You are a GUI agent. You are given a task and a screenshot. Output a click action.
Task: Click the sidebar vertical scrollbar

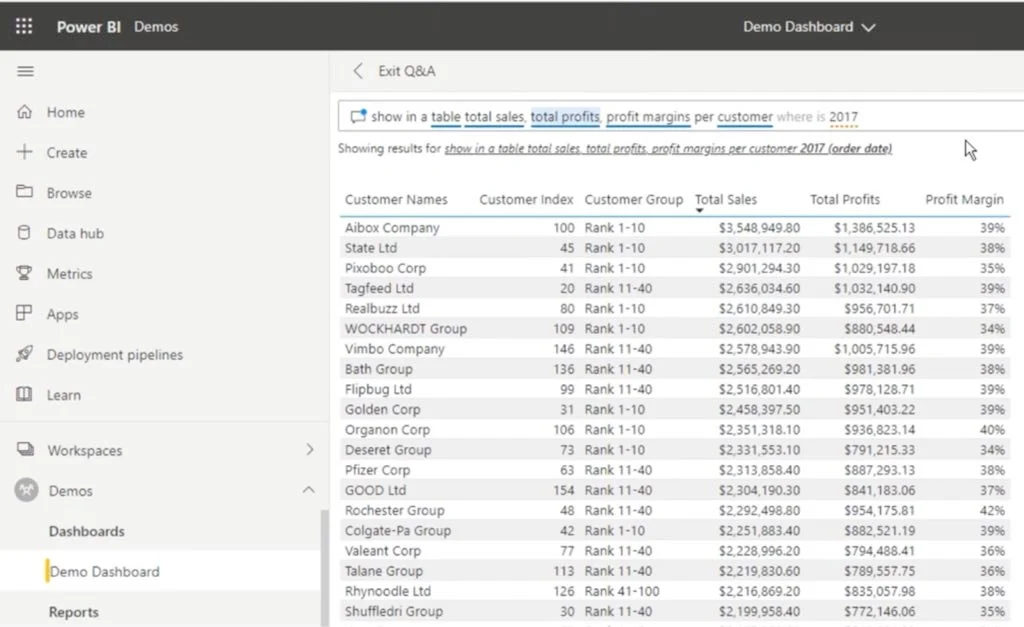(324, 567)
